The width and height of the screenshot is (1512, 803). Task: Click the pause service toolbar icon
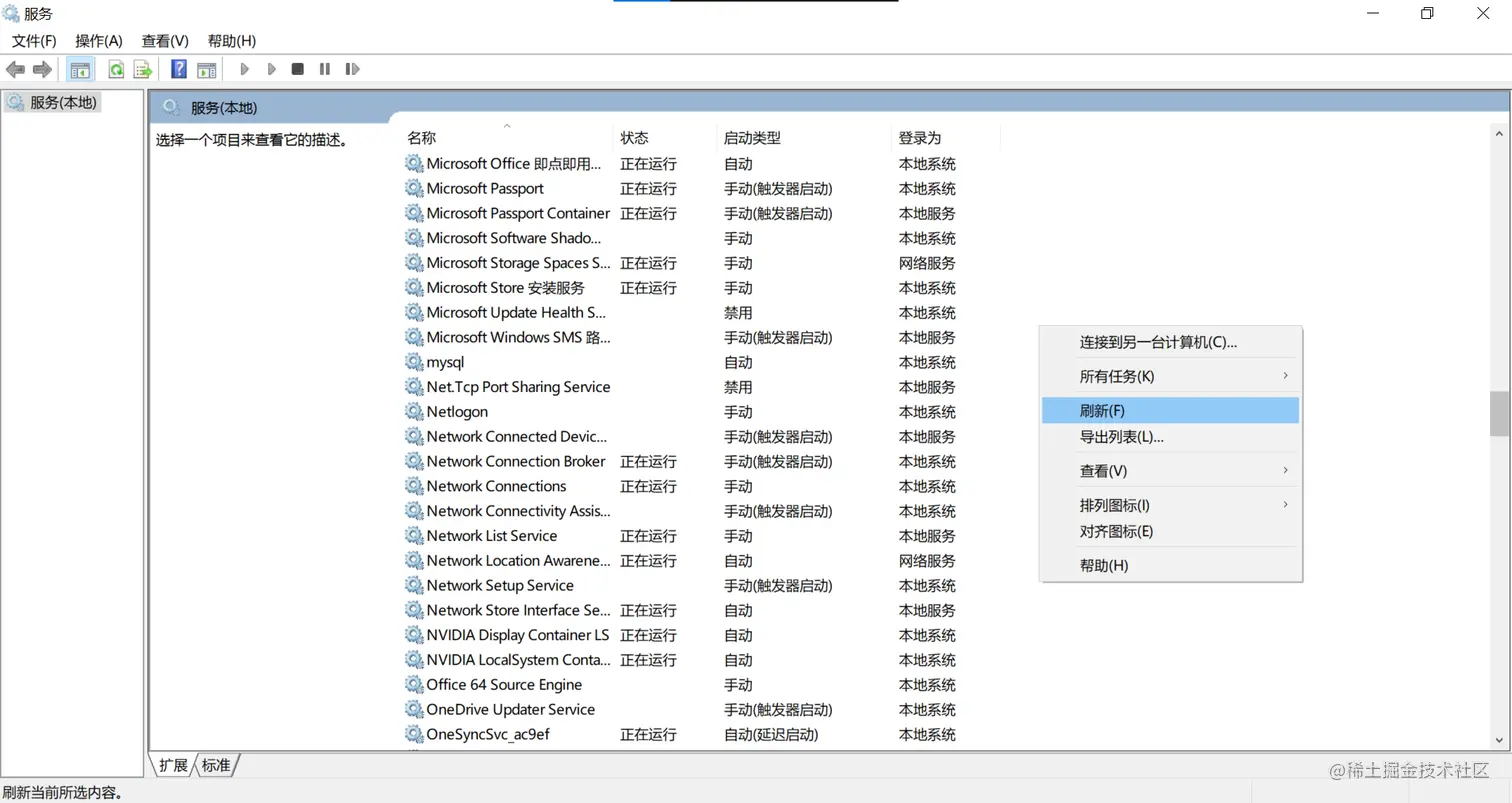click(324, 69)
